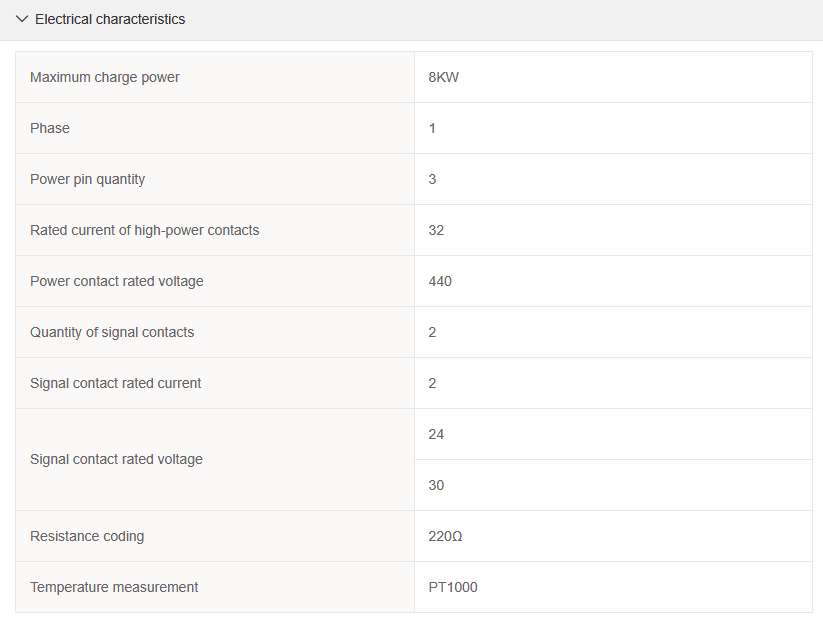Select the Signal contact rated voltage label
This screenshot has width=823, height=619.
[116, 459]
